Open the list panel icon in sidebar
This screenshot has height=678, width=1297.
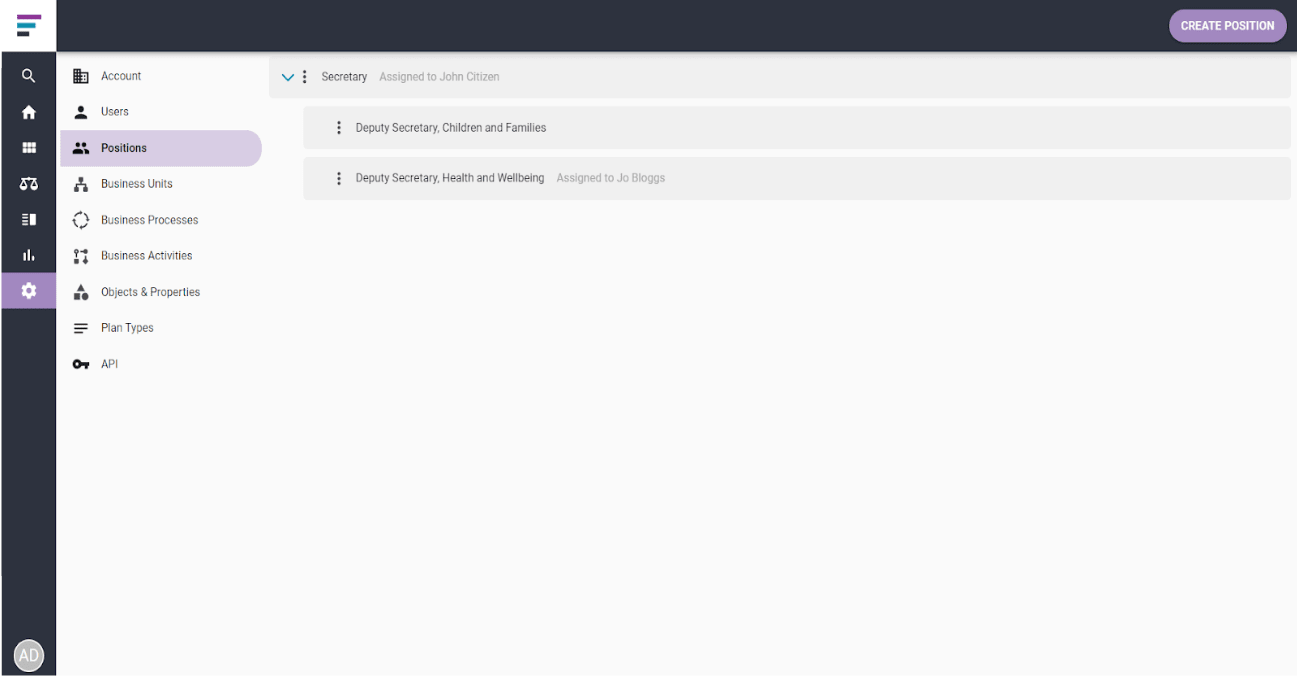coord(29,220)
